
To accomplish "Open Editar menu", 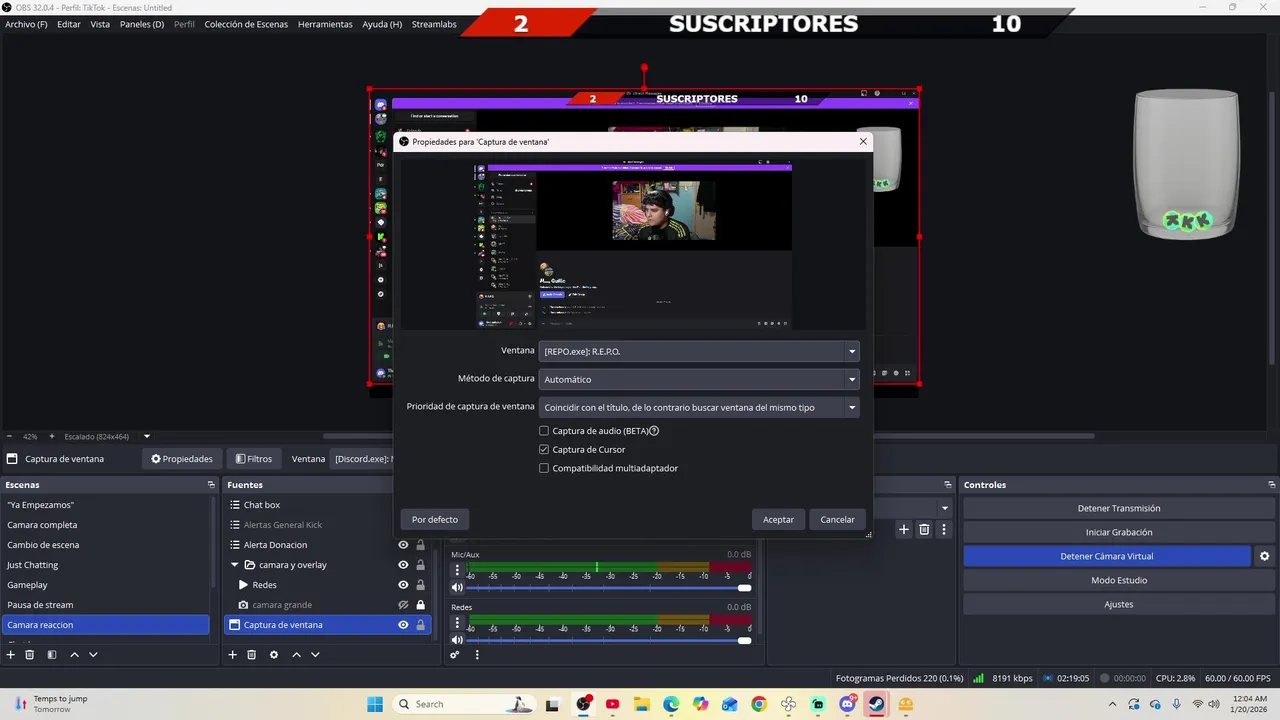I will click(x=69, y=24).
